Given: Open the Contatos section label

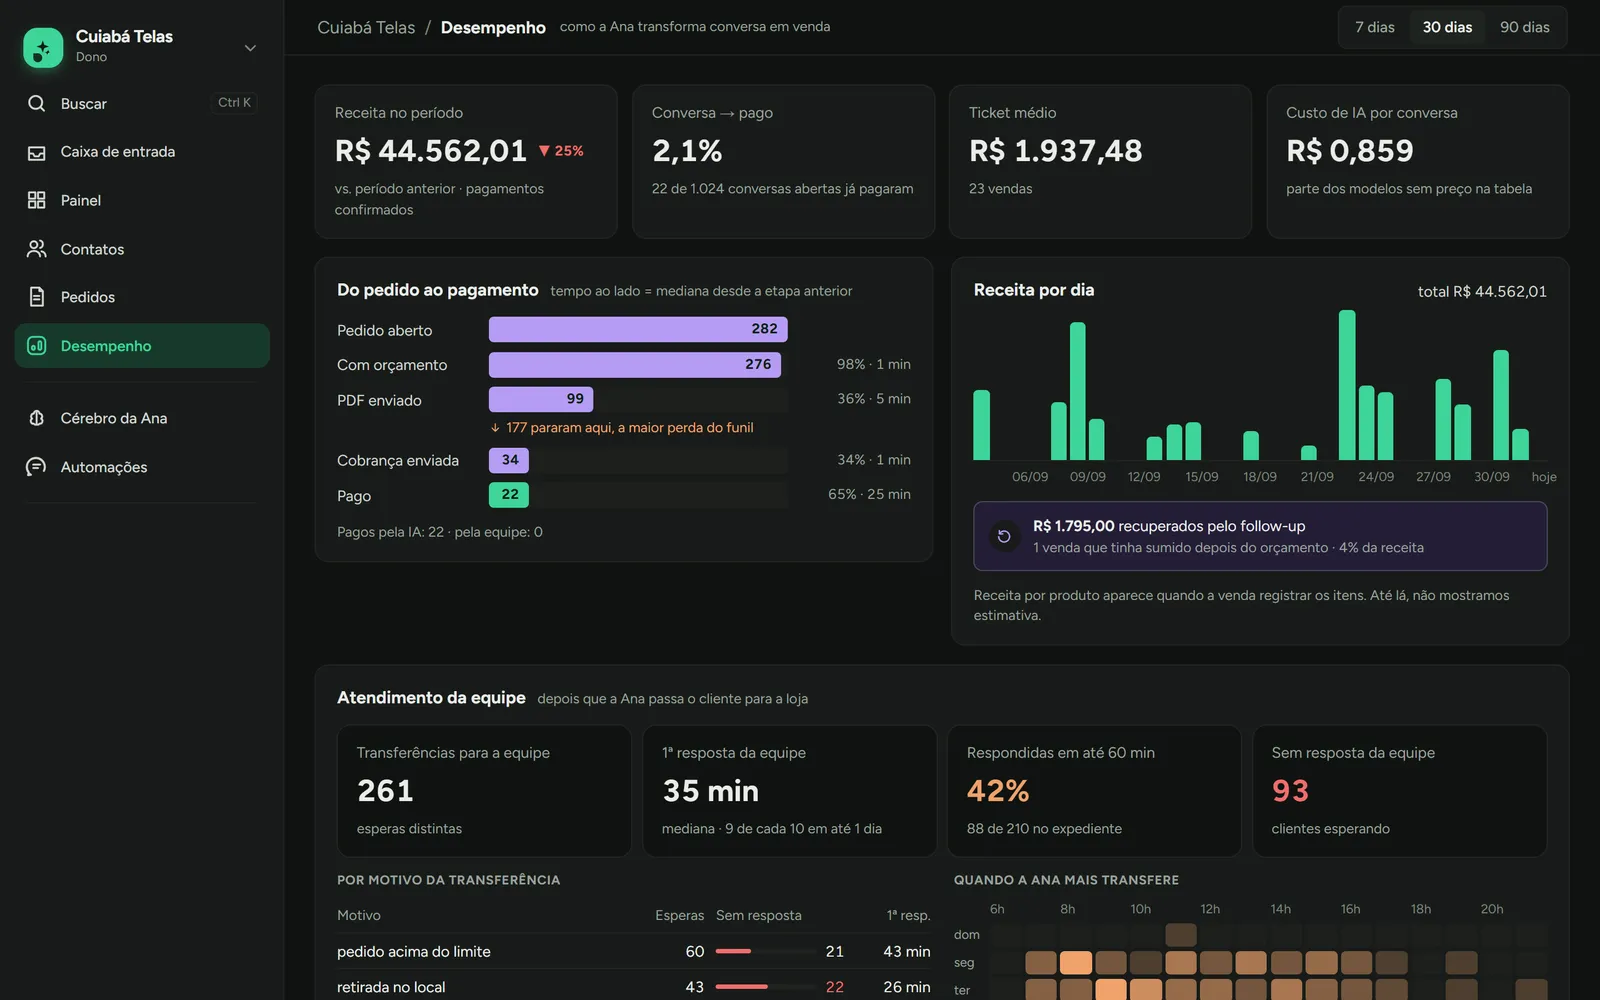Looking at the screenshot, I should (x=92, y=249).
